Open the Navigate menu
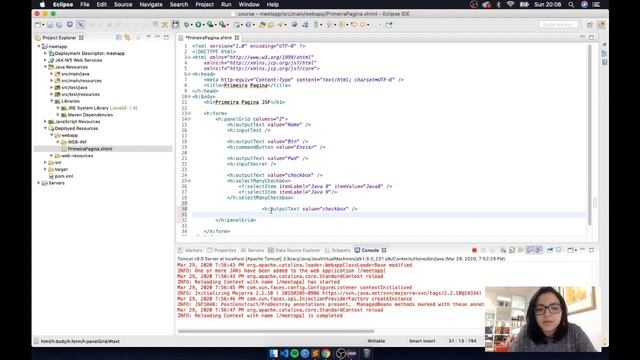640x360 pixels. coord(151,4)
